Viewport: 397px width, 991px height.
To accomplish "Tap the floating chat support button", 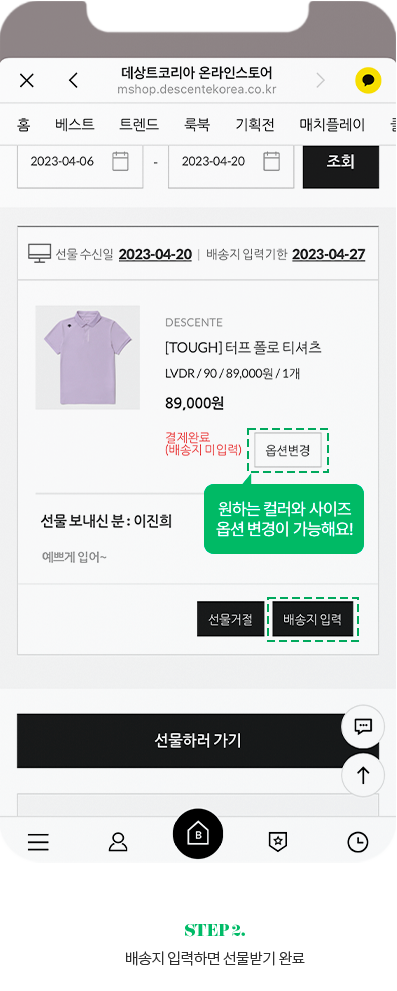I will coord(363,726).
